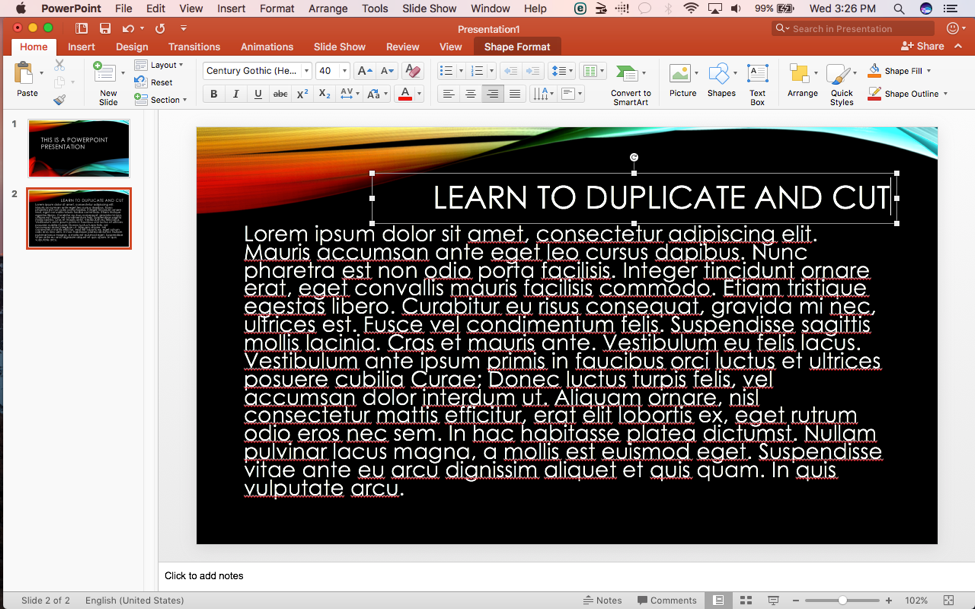Apply superscript formatting
975x609 pixels.
300,93
